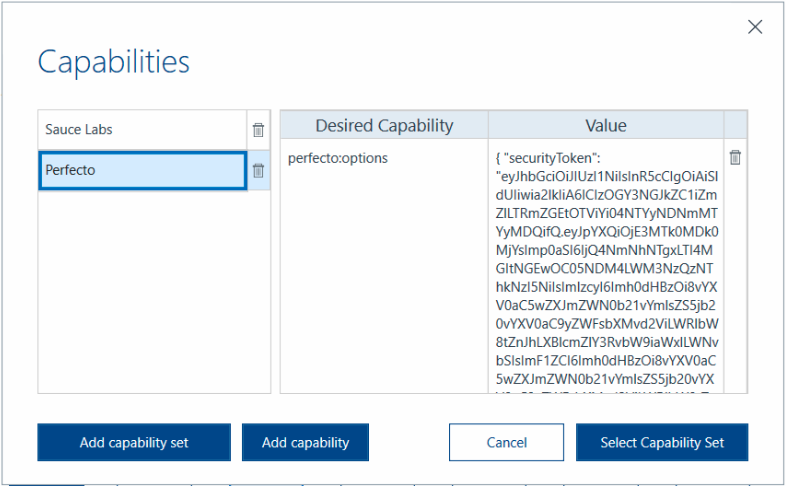Delete the Sauce Labs capability set

(x=258, y=130)
